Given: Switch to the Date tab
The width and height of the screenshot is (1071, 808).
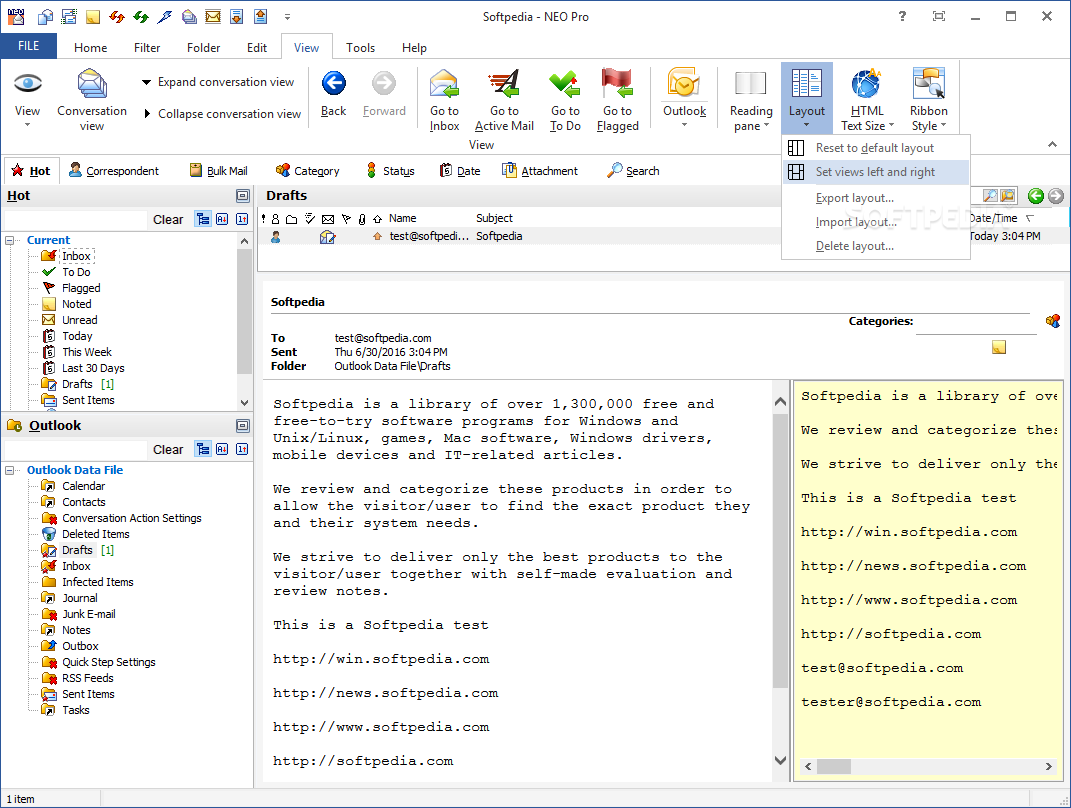Looking at the screenshot, I should (x=460, y=171).
